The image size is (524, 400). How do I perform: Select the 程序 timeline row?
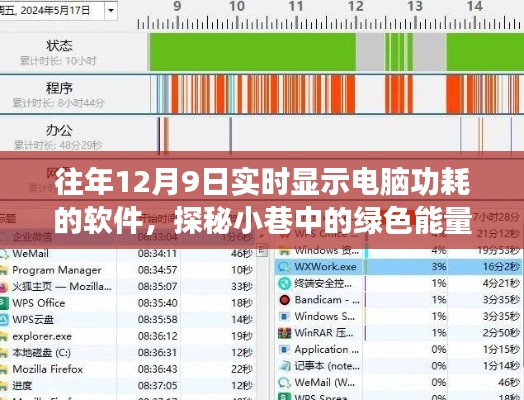(262, 94)
